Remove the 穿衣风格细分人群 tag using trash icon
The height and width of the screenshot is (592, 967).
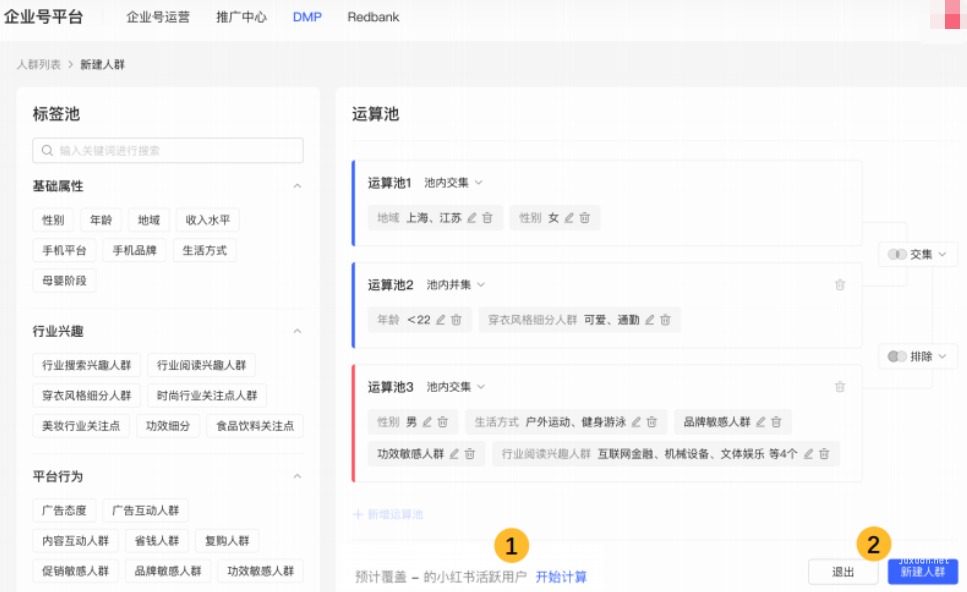click(664, 319)
